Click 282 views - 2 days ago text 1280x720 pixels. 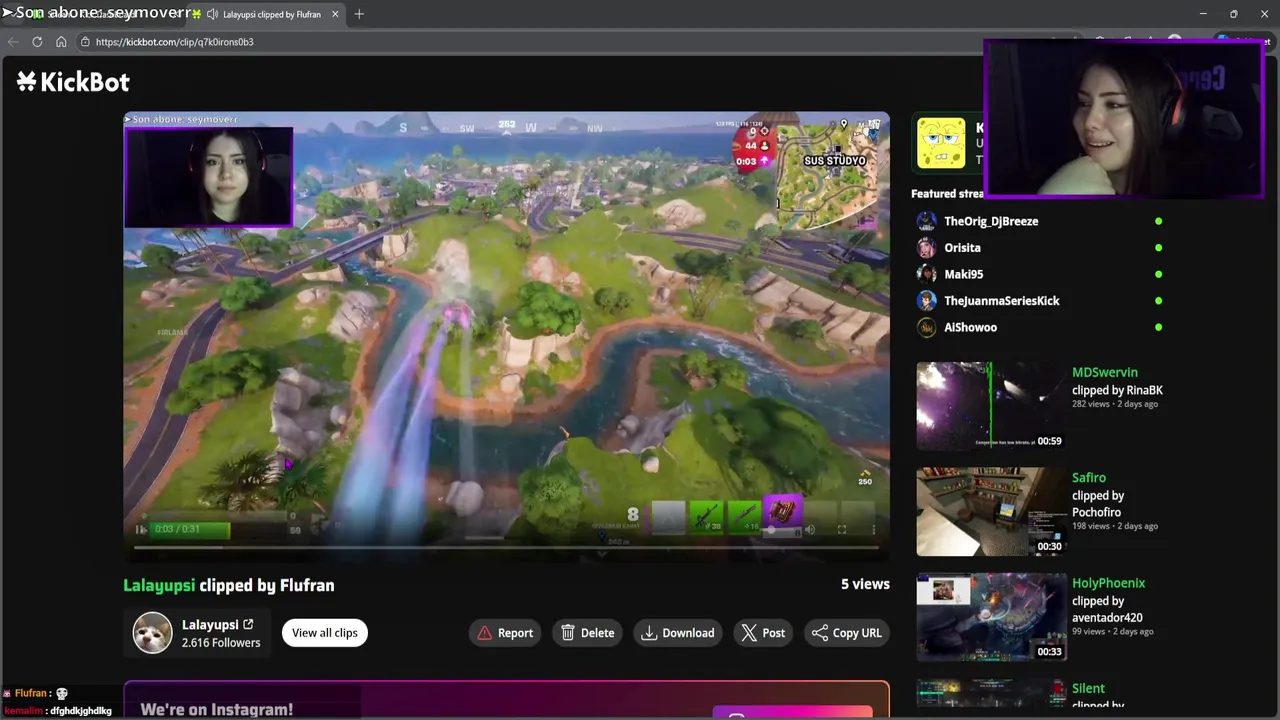point(1115,404)
